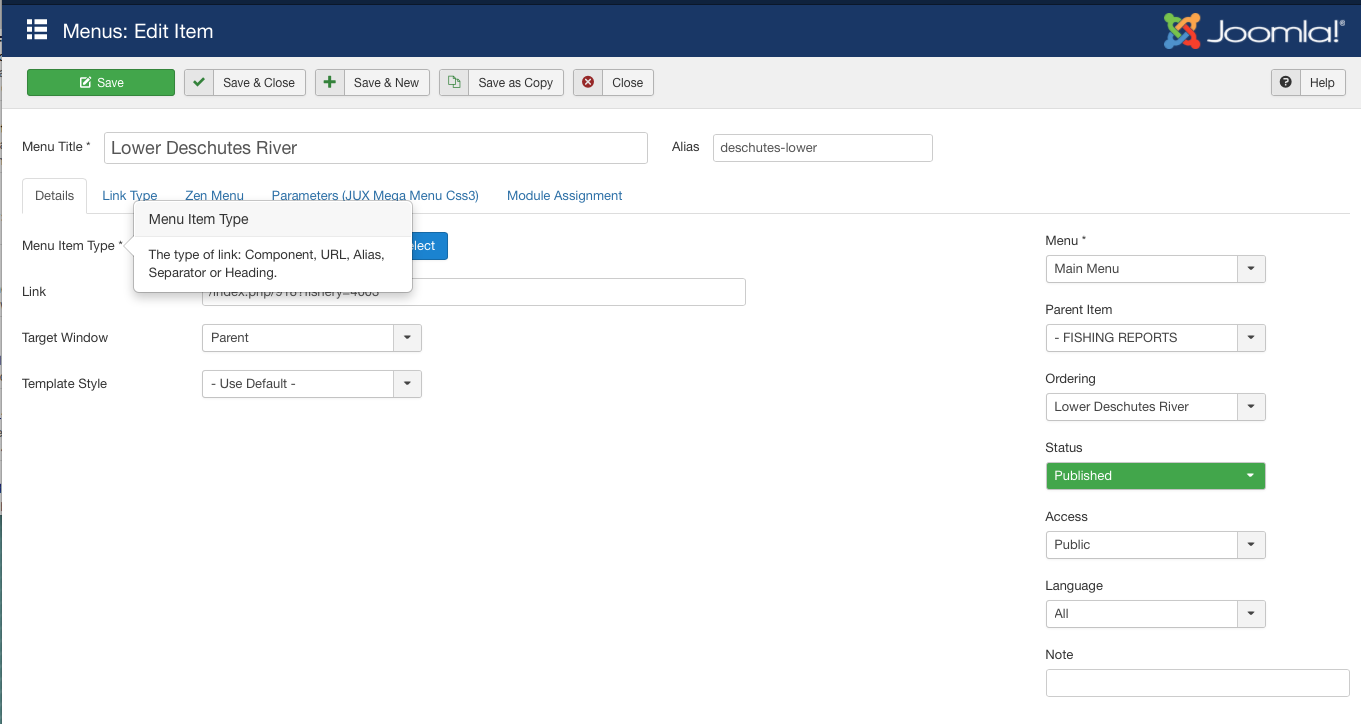The image size is (1361, 724).
Task: Click the Link field label
Action: click(x=34, y=292)
